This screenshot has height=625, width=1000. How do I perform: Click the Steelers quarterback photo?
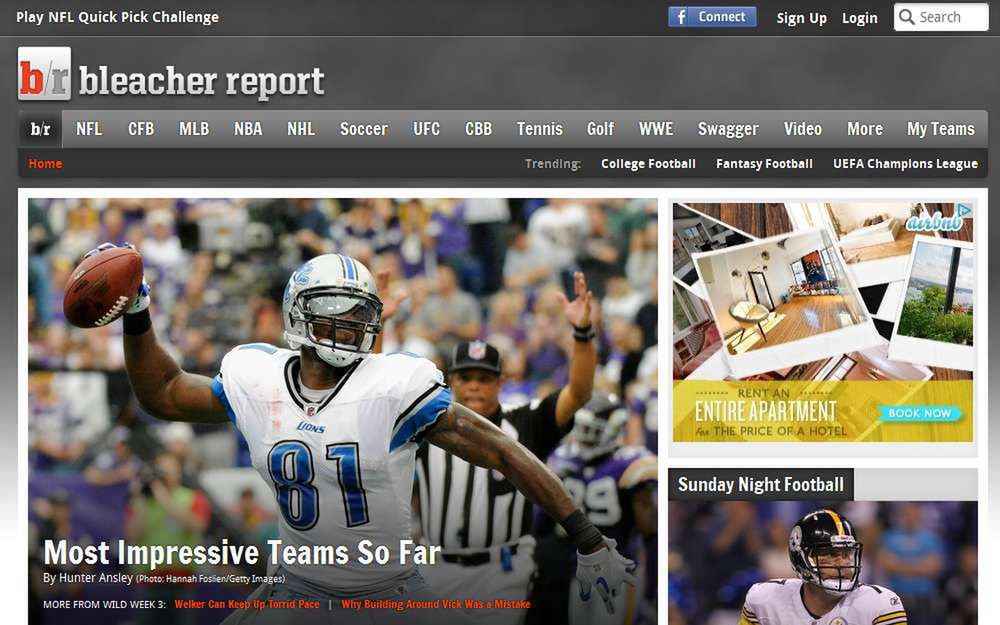(x=823, y=562)
